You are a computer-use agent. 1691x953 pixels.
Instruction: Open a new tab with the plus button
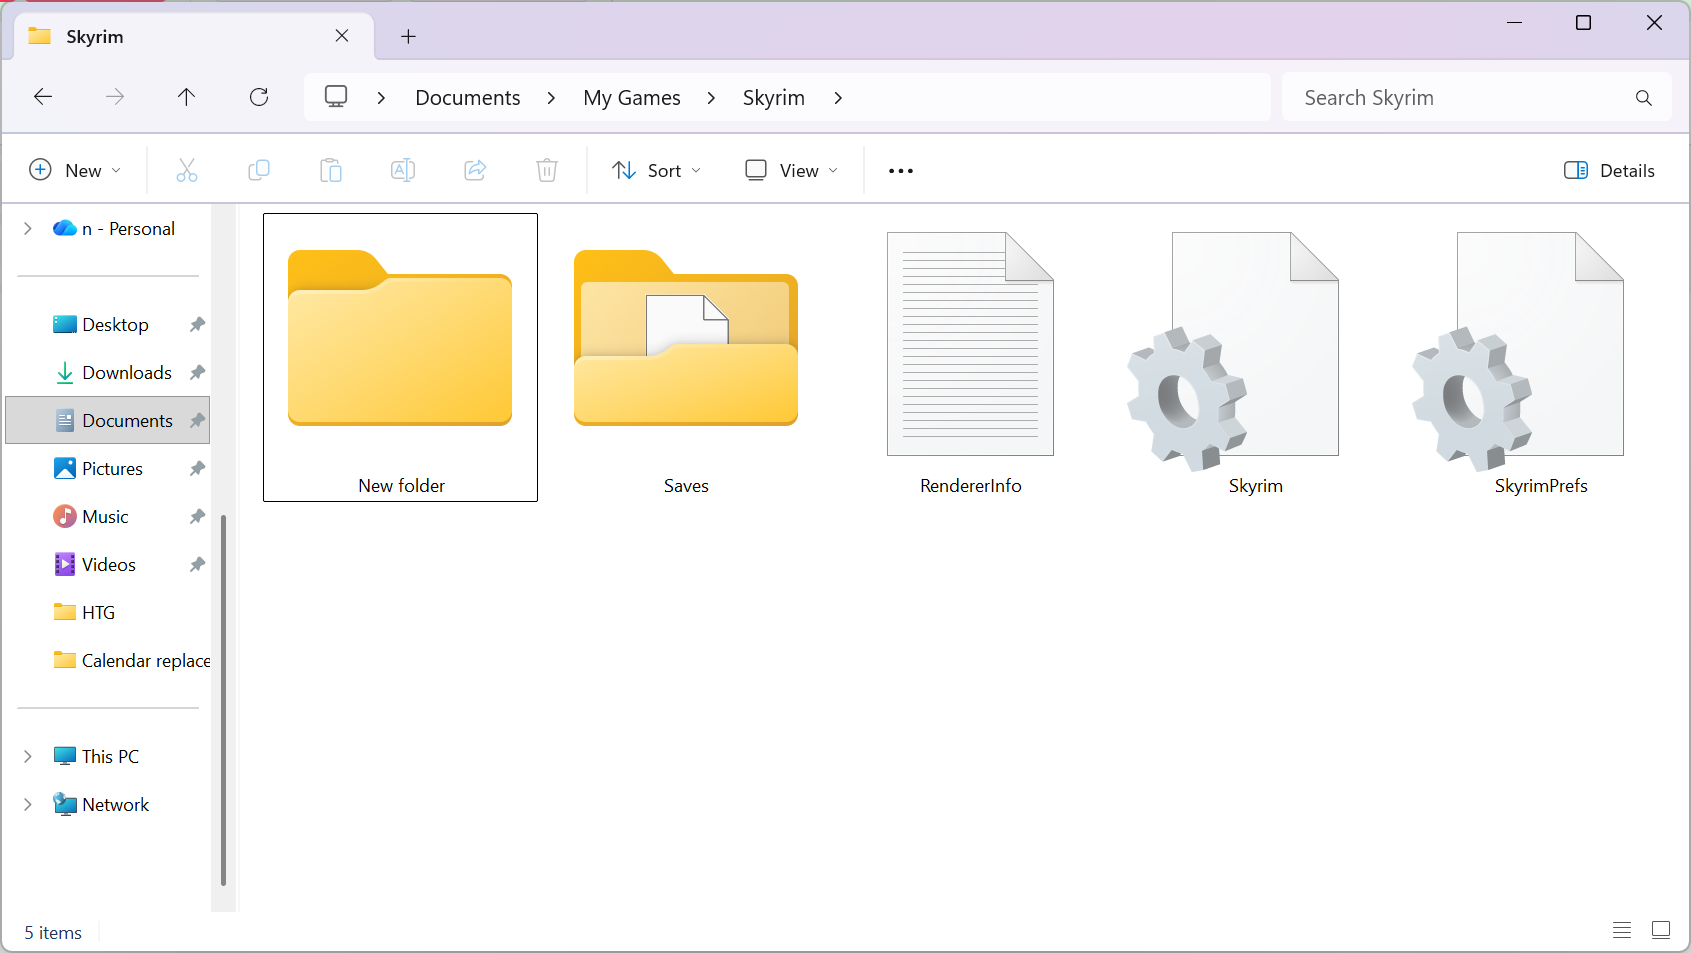click(408, 37)
